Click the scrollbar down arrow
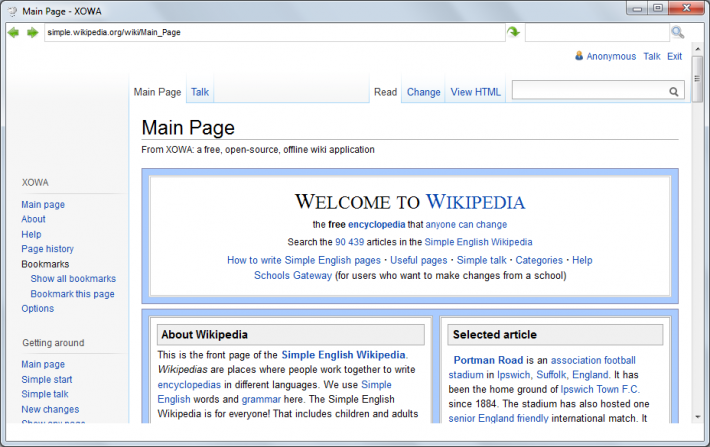Screen dimensions: 710x447 click(x=697, y=417)
